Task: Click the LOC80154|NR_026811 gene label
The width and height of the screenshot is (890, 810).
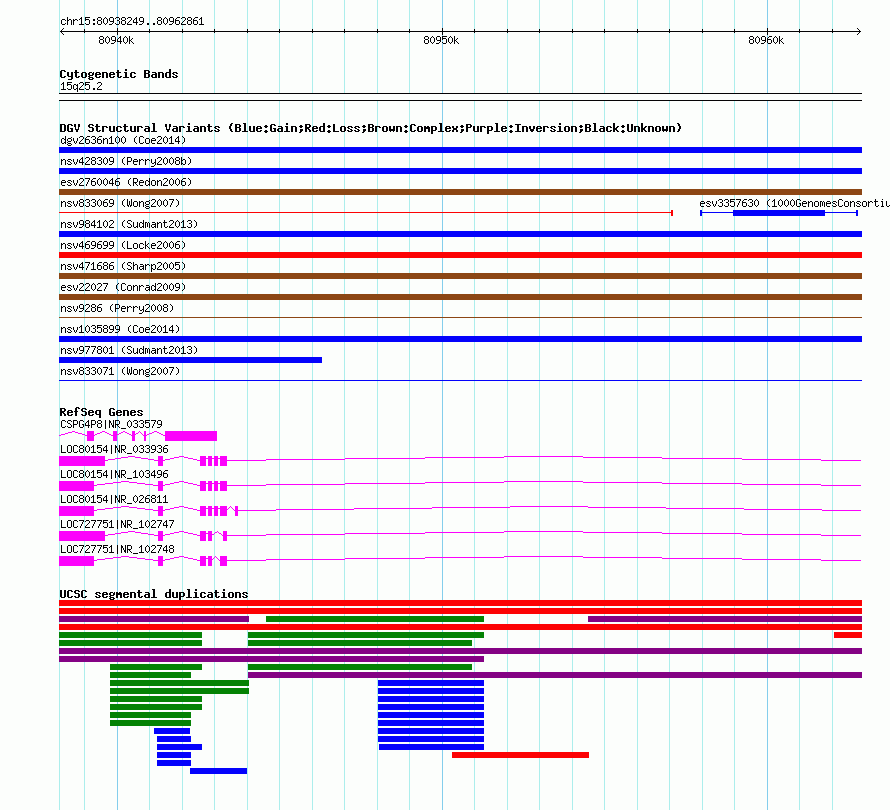Action: click(114, 500)
